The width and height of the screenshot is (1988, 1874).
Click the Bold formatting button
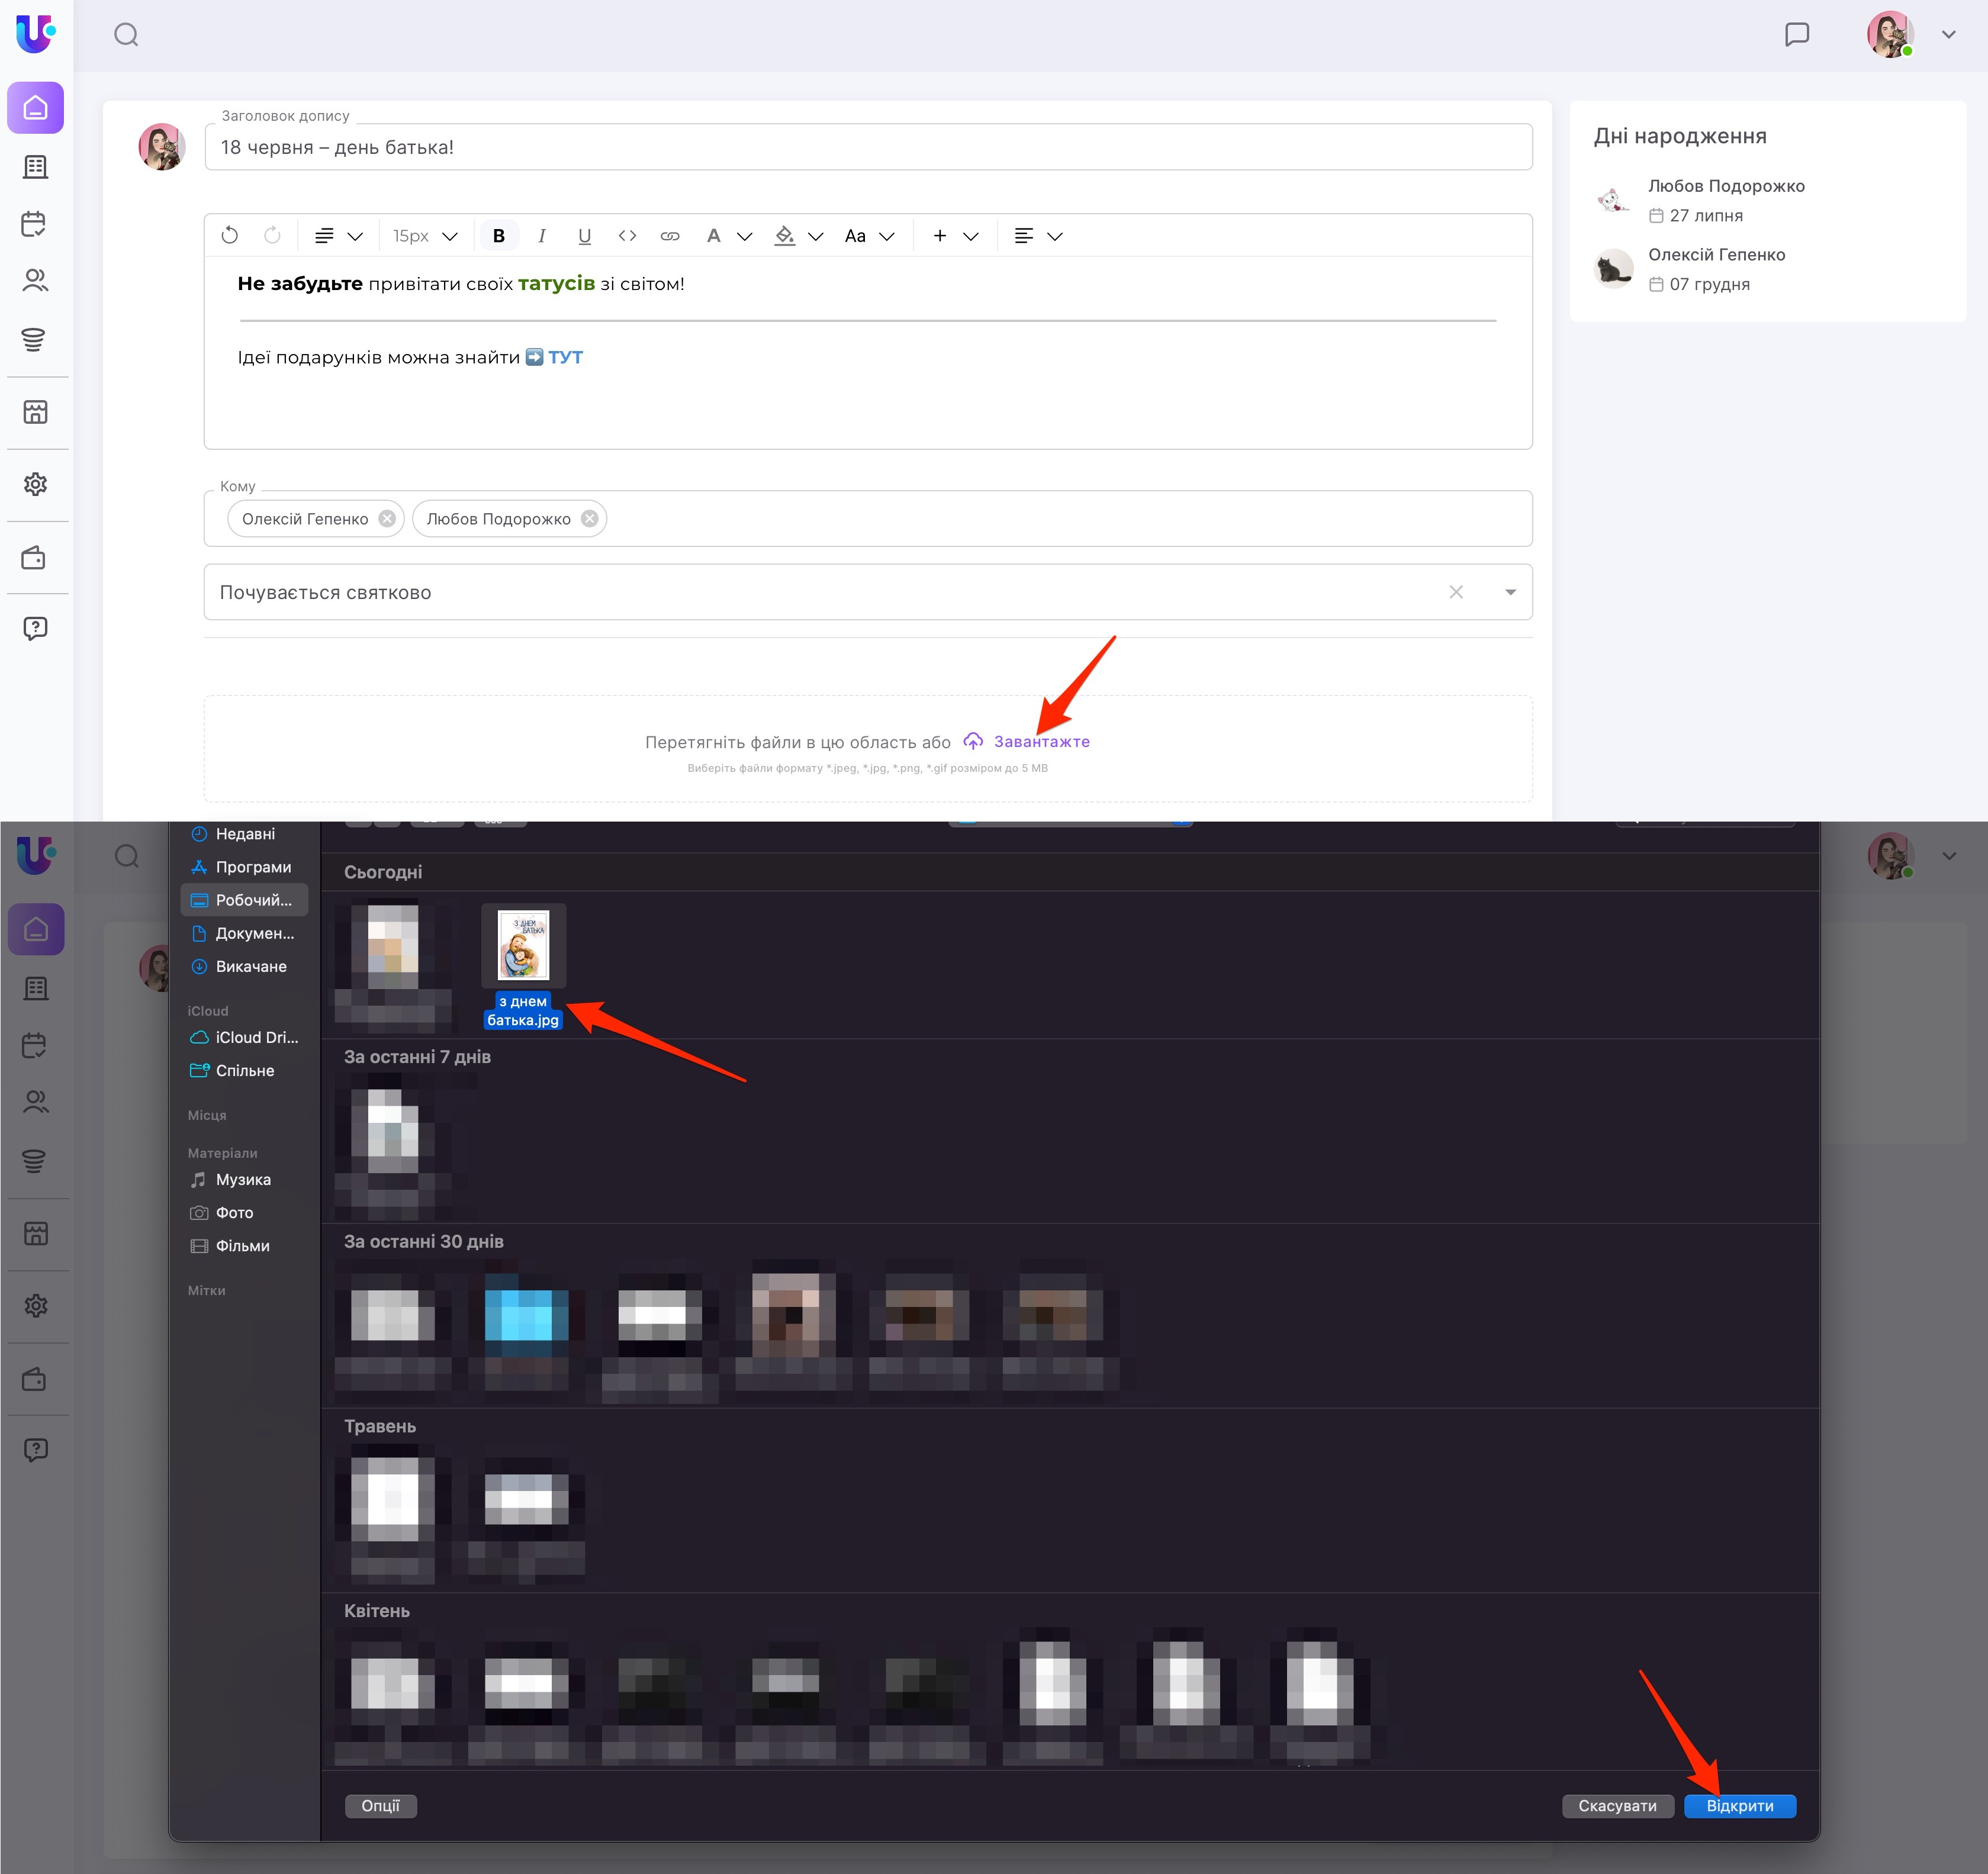click(498, 236)
